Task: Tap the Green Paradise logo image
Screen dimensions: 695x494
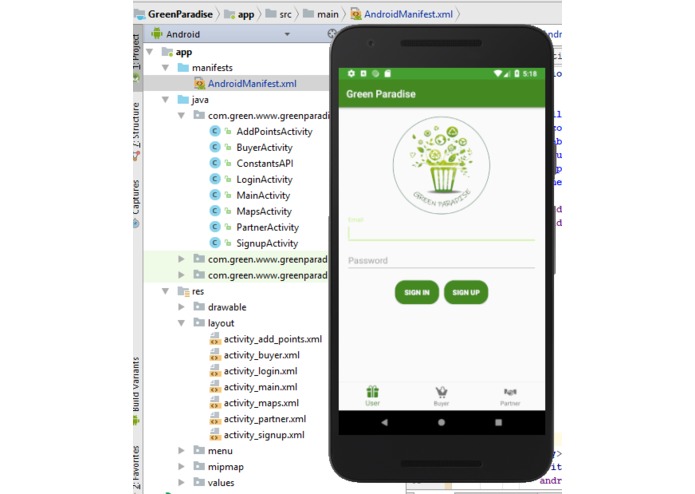Action: (441, 165)
